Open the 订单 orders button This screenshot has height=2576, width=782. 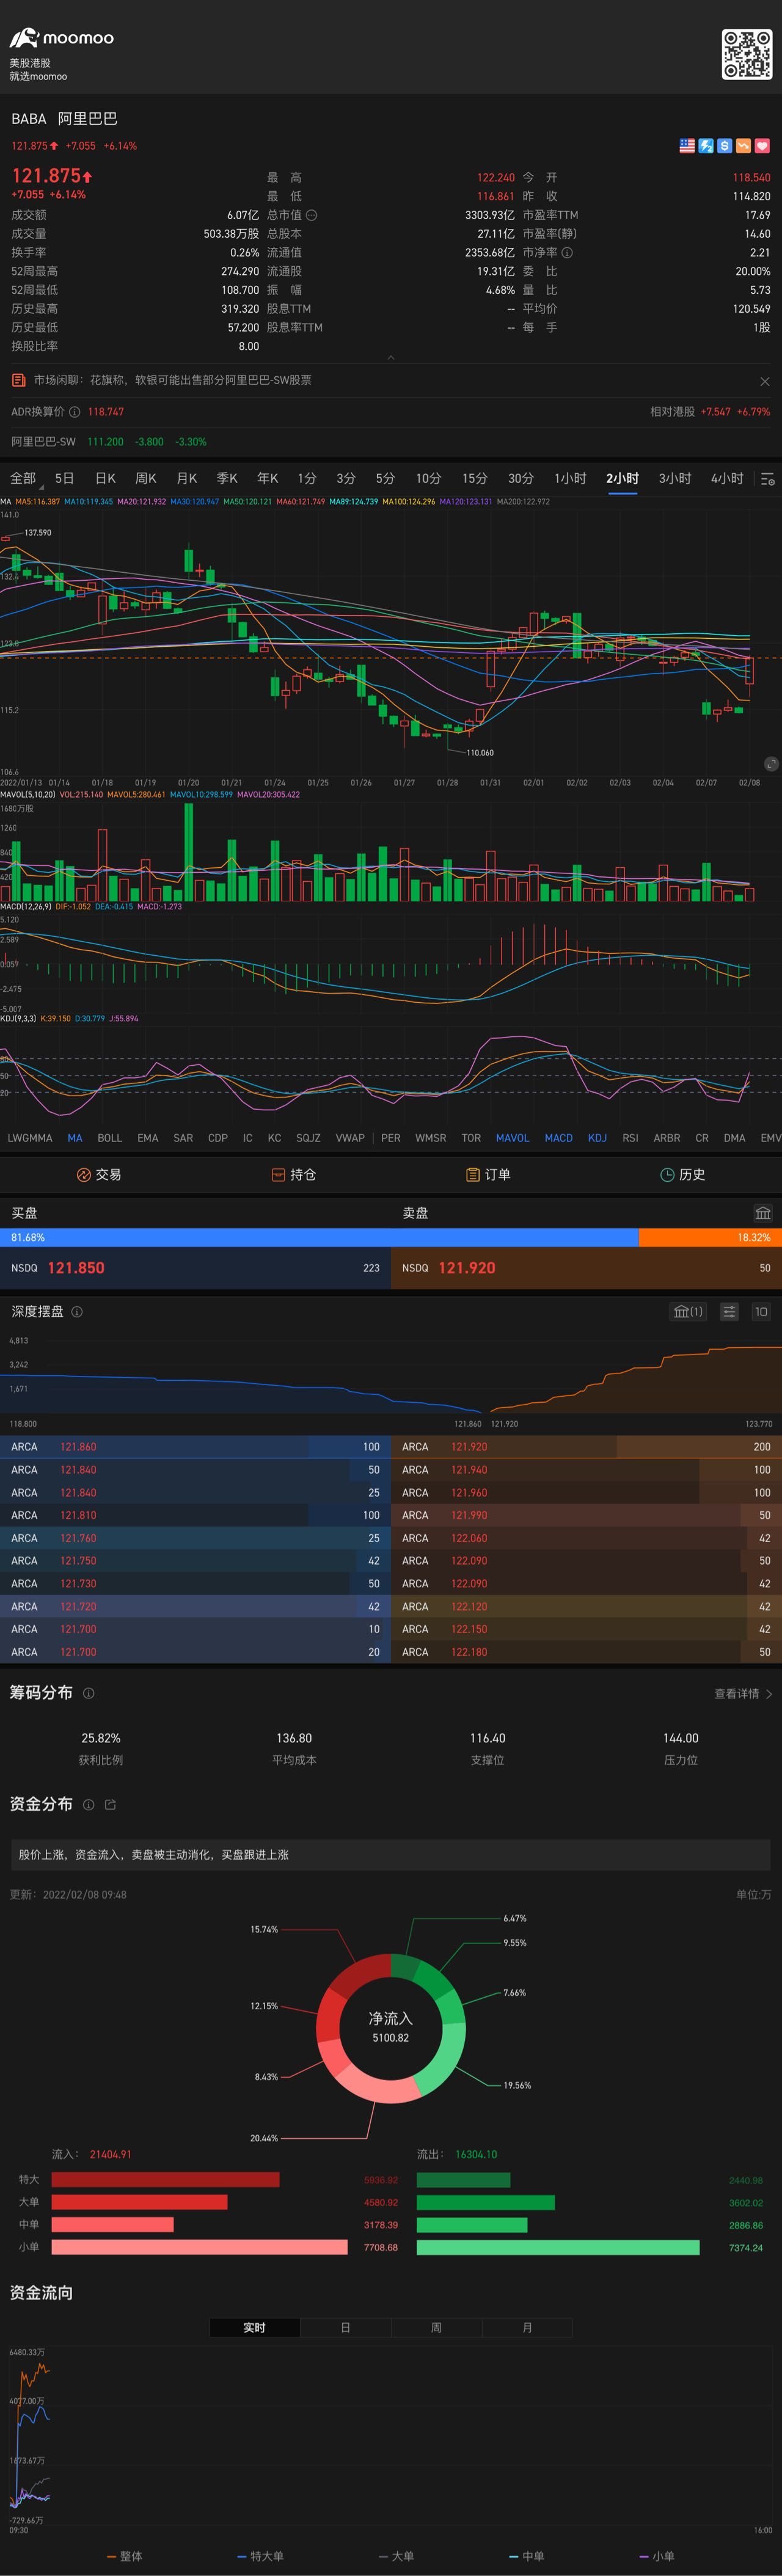pyautogui.click(x=488, y=1175)
